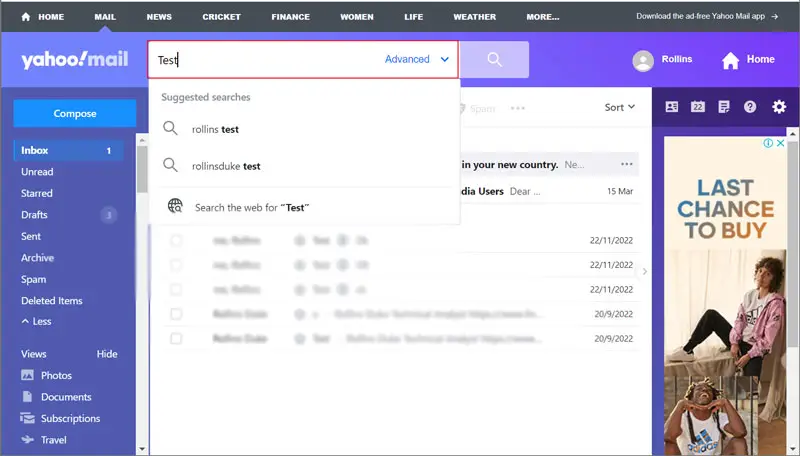Viewport: 800px width, 456px height.
Task: Open the FINANCE tab in top navigation
Action: click(x=291, y=17)
